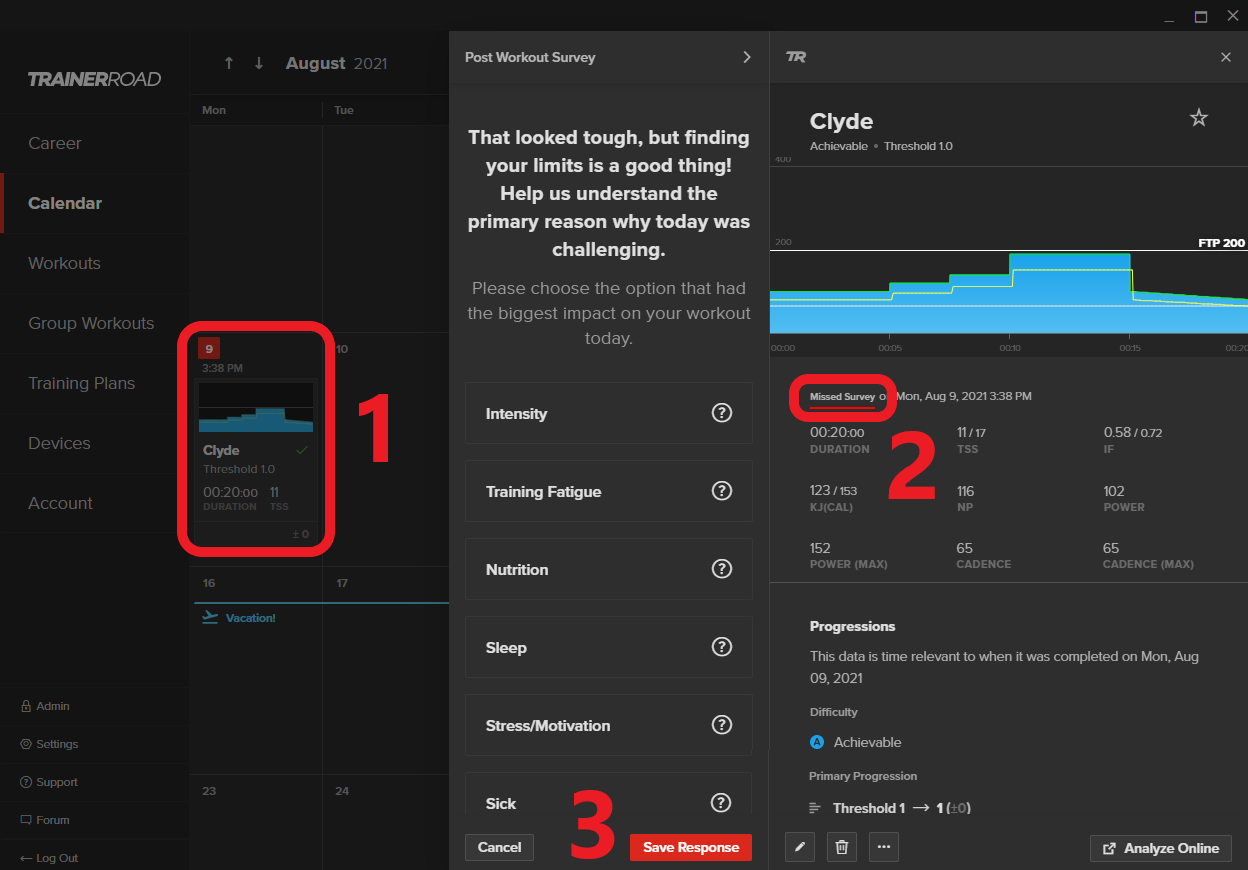This screenshot has height=870, width=1248.
Task: Open the Calendar page
Action: 65,203
